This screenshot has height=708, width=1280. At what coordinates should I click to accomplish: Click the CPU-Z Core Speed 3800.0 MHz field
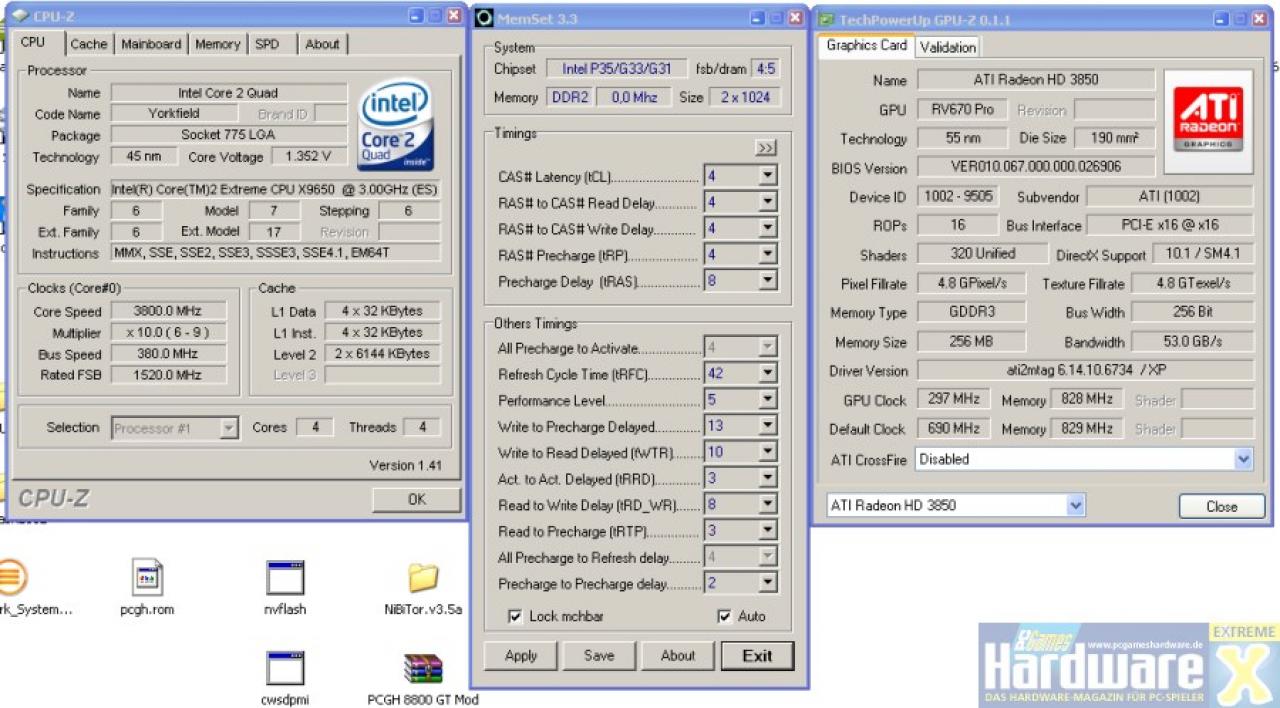click(168, 311)
